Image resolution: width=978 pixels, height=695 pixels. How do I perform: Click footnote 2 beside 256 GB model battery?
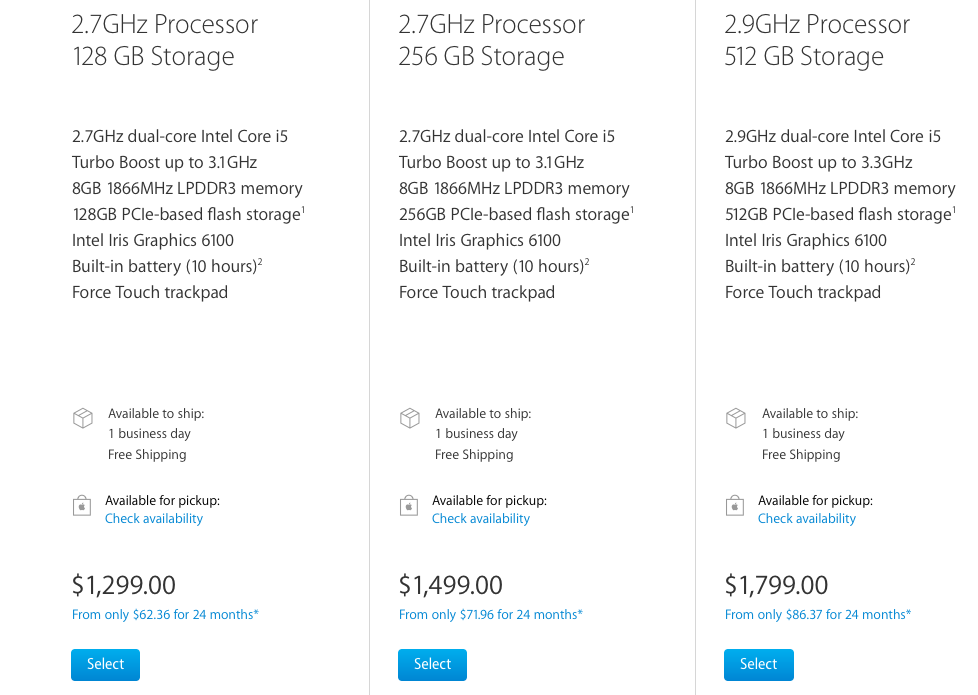(587, 262)
